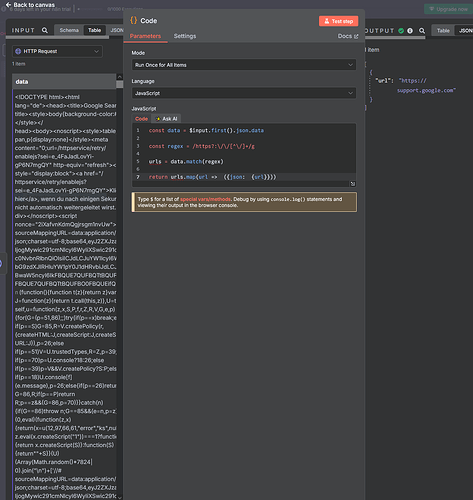The width and height of the screenshot is (473, 500).
Task: Open the Mode dropdown Run Once for All Items
Action: click(x=244, y=65)
